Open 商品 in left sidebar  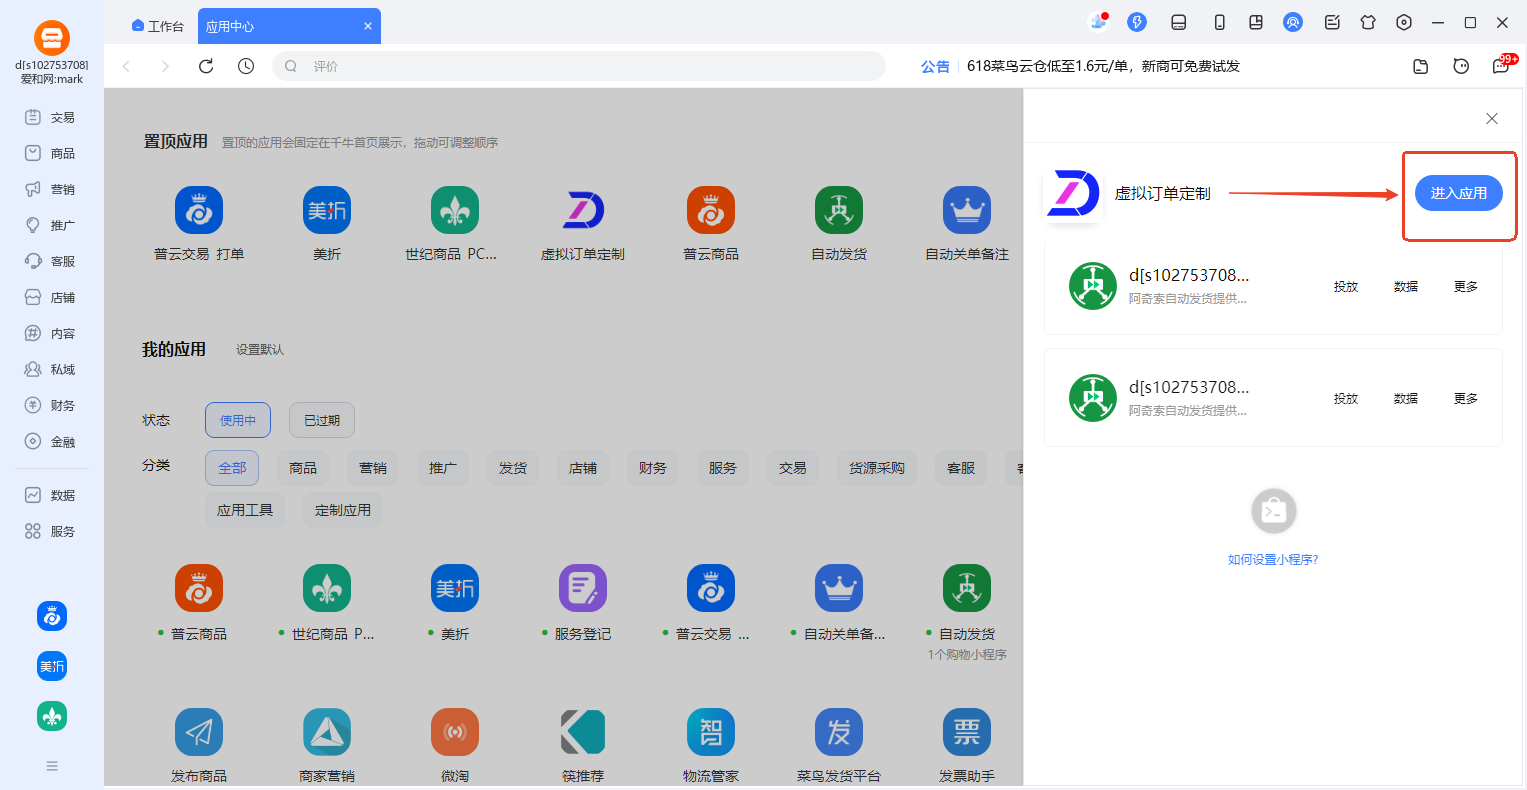tap(51, 153)
